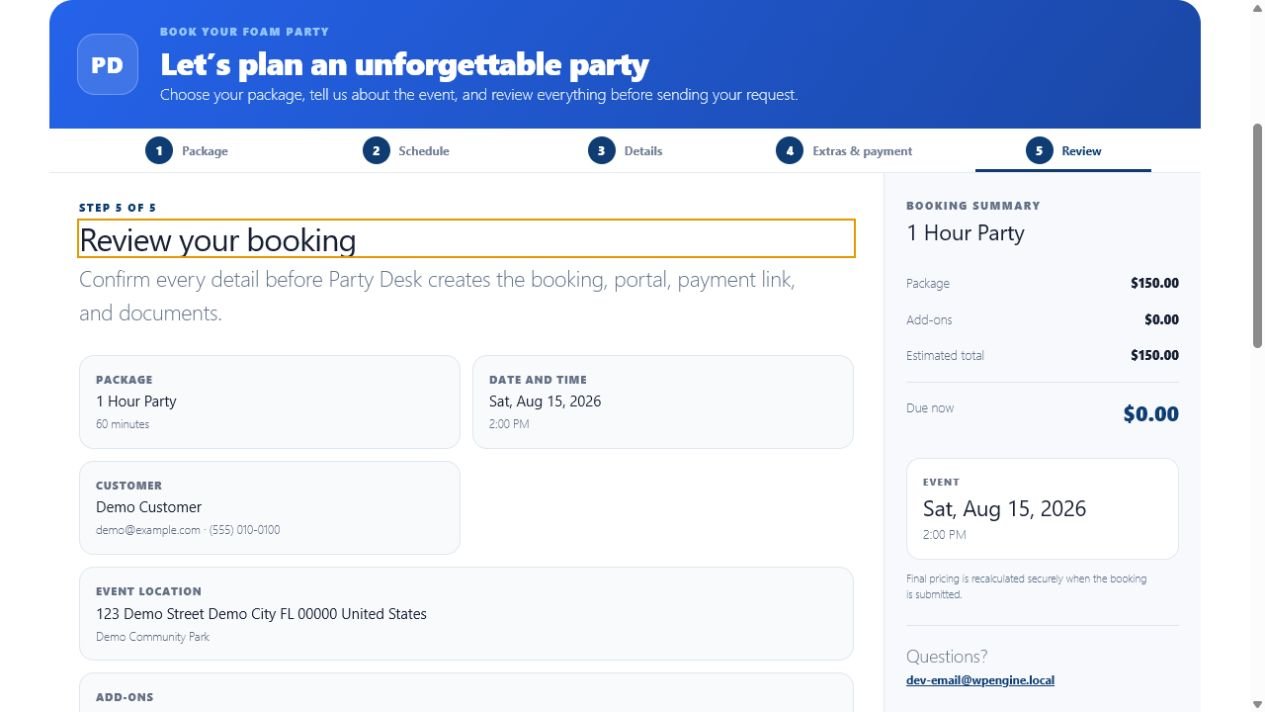The width and height of the screenshot is (1265, 712).
Task: Click the dev-email@wpengine.local link
Action: (980, 680)
